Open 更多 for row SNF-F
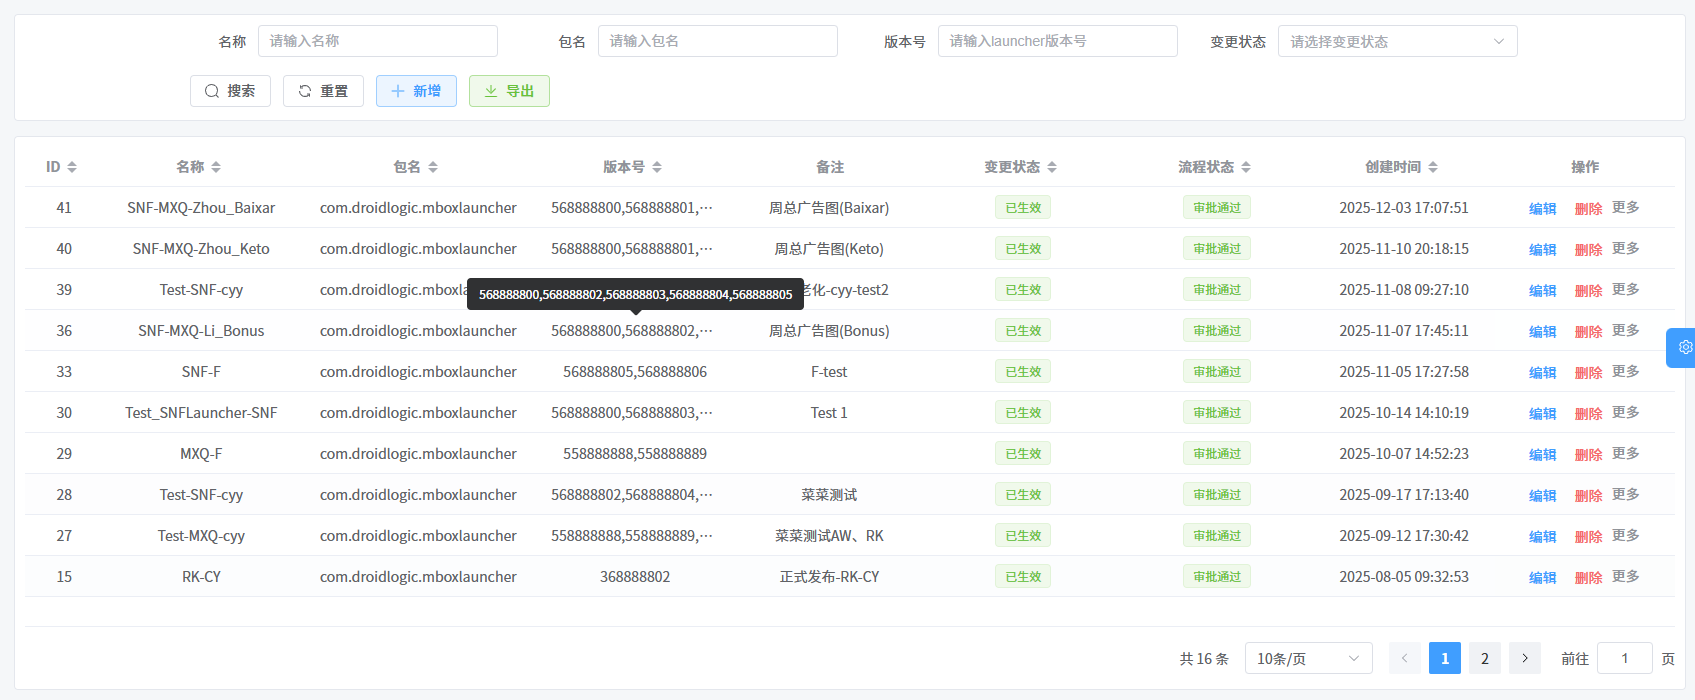The image size is (1695, 700). [1626, 371]
